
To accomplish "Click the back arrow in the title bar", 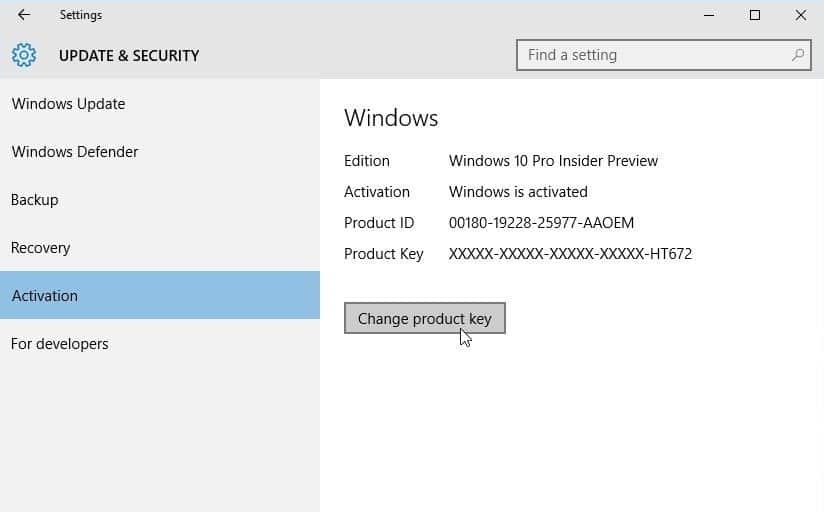I will (x=24, y=15).
